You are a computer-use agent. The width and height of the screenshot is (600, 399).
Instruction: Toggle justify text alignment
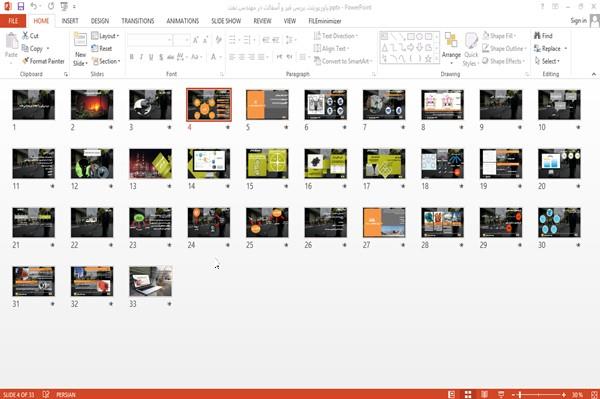point(261,57)
